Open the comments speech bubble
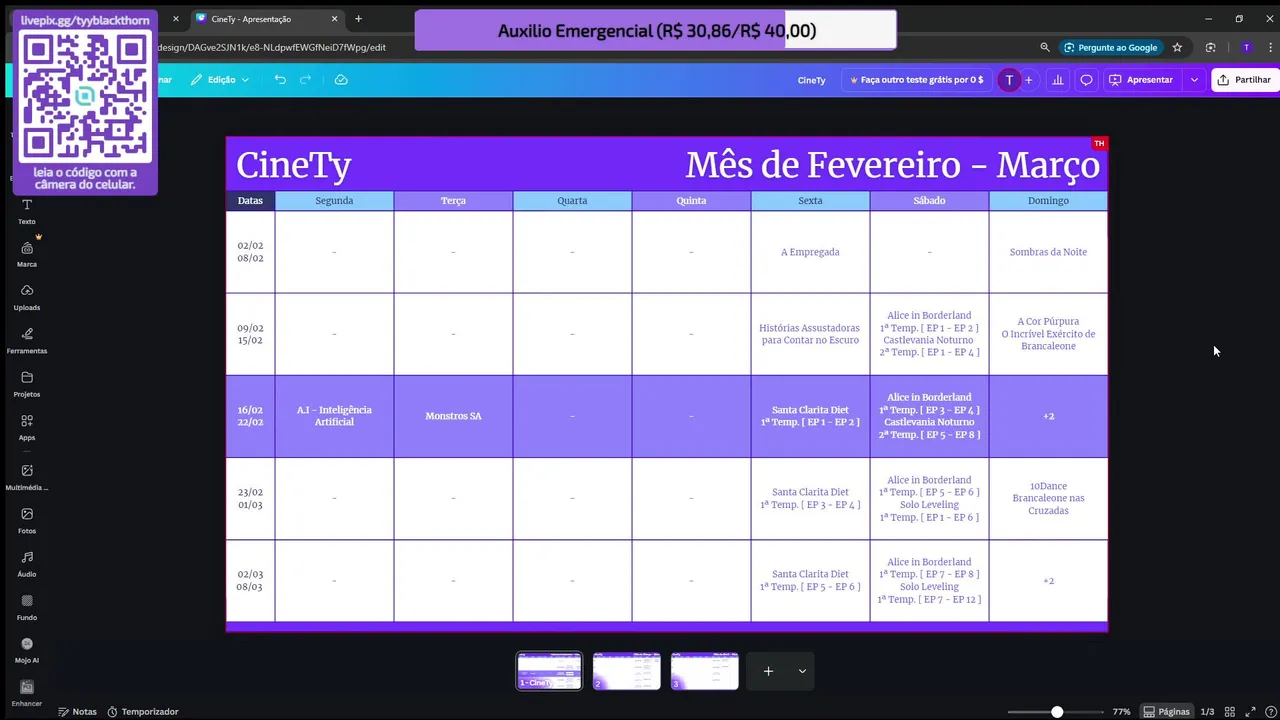Viewport: 1280px width, 720px height. pos(1086,80)
